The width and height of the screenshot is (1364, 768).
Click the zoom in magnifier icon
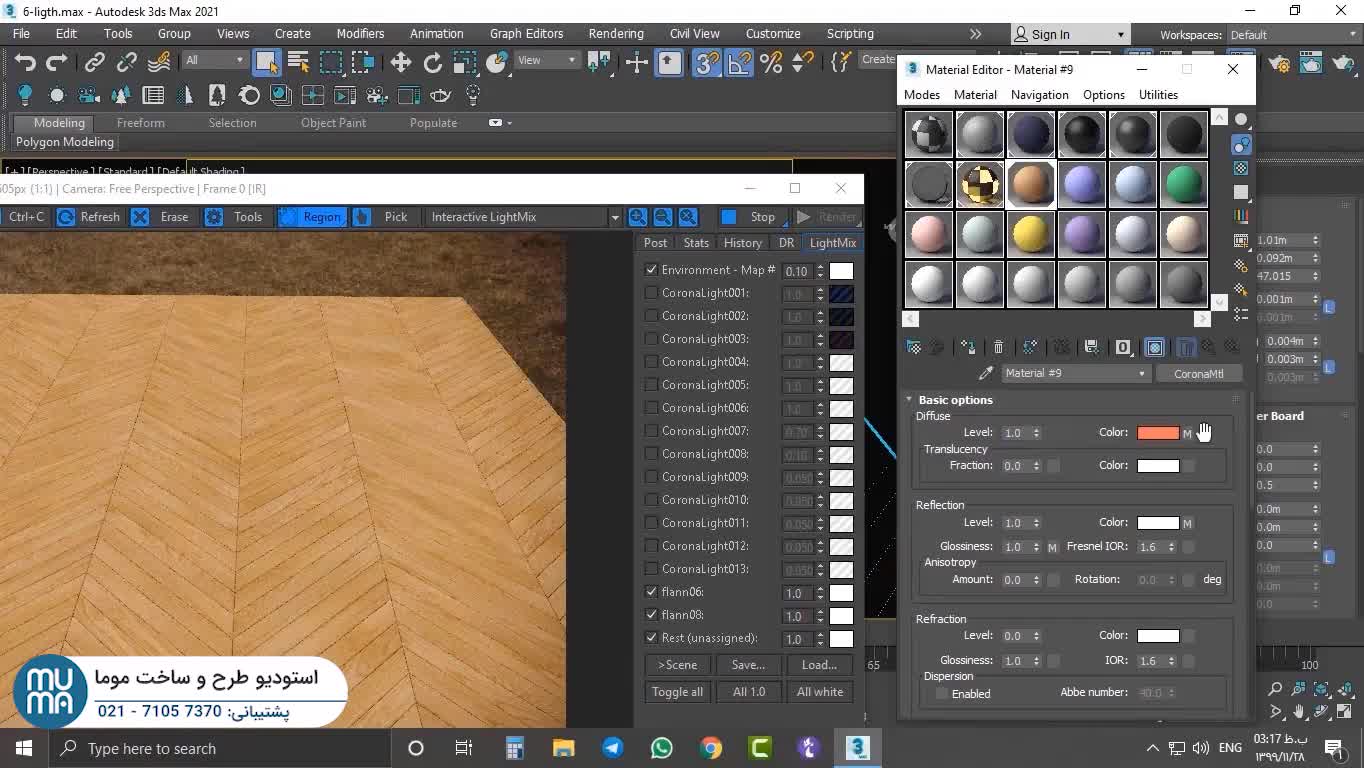click(638, 217)
